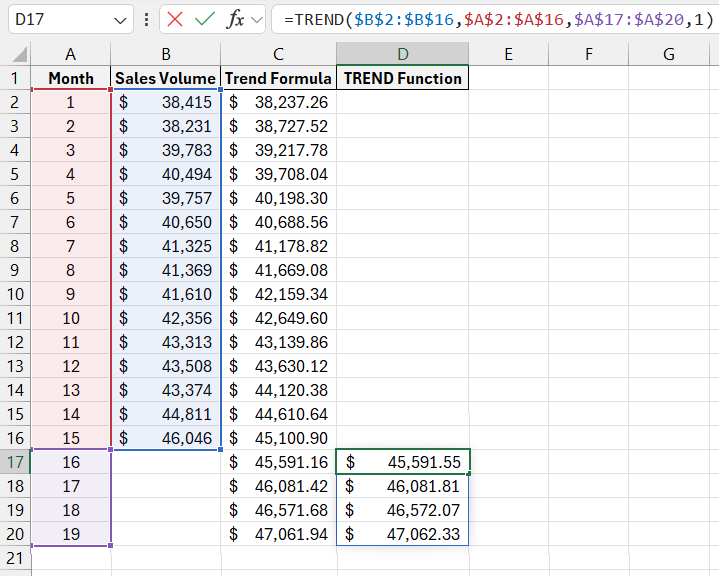The width and height of the screenshot is (719, 576).
Task: Select sales value 39,757 cell
Action: [x=166, y=198]
